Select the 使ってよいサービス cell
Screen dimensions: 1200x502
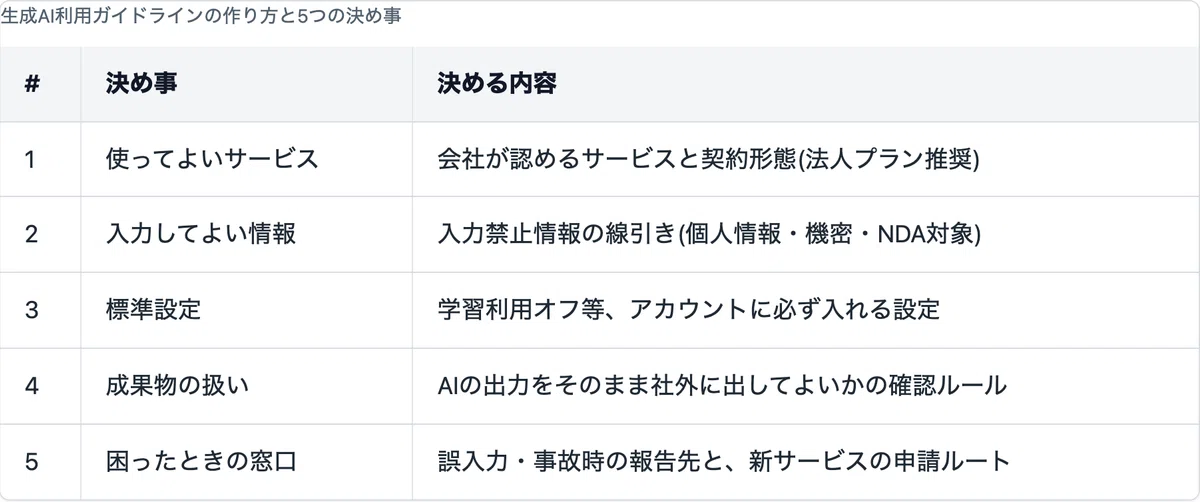point(247,159)
